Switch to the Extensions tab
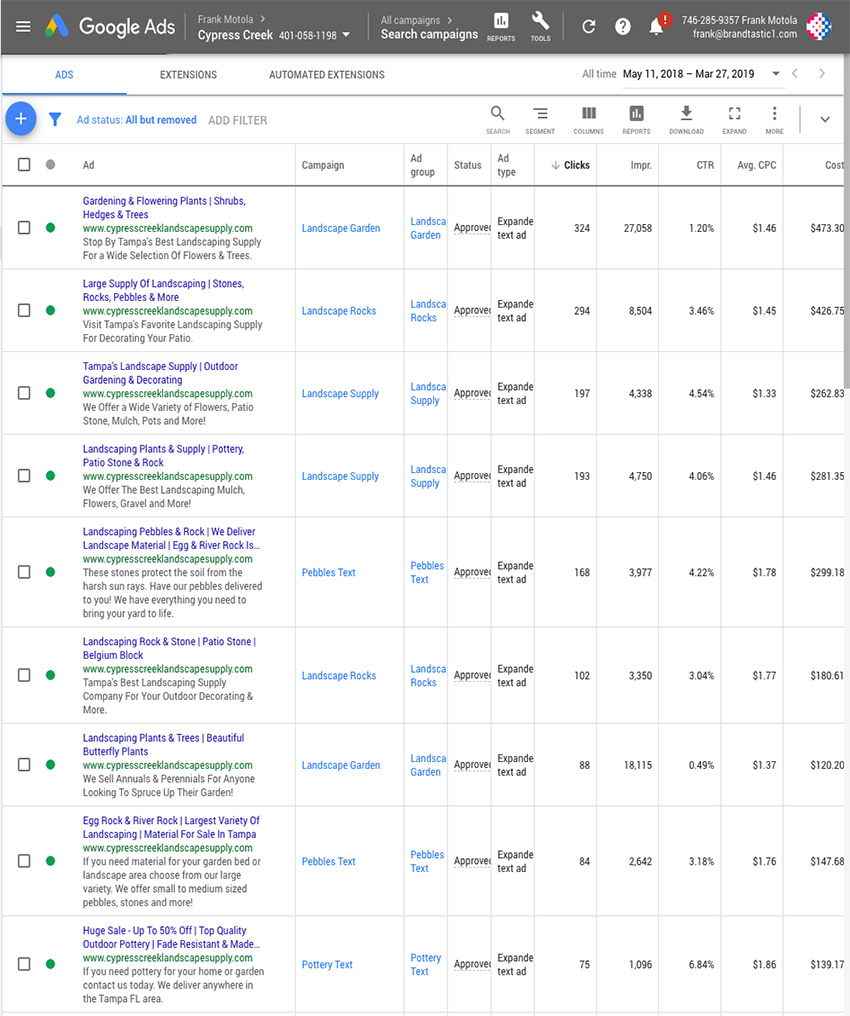The image size is (850, 1016). pyautogui.click(x=189, y=75)
